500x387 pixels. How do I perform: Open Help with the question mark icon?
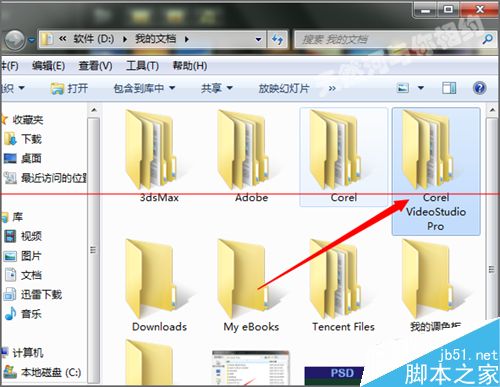pos(479,88)
